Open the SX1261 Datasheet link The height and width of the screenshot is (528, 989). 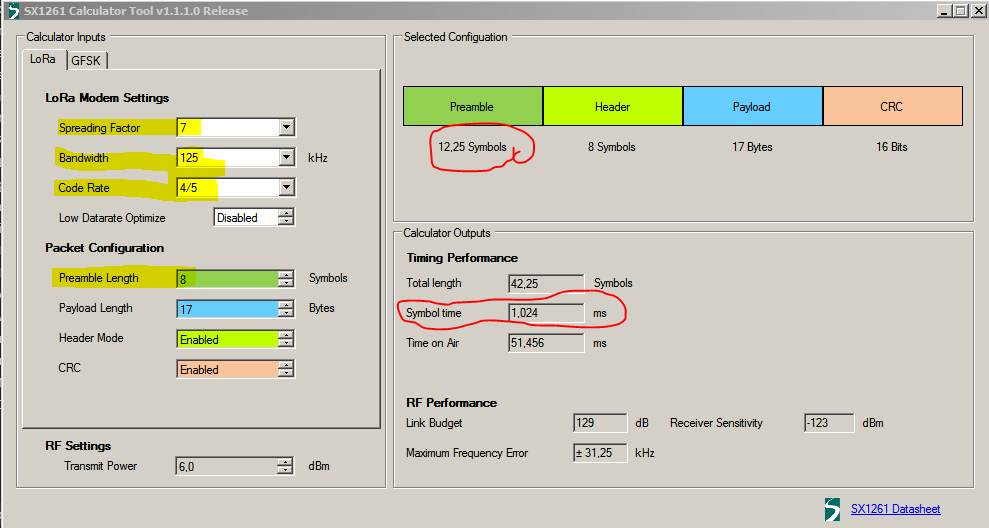[895, 509]
